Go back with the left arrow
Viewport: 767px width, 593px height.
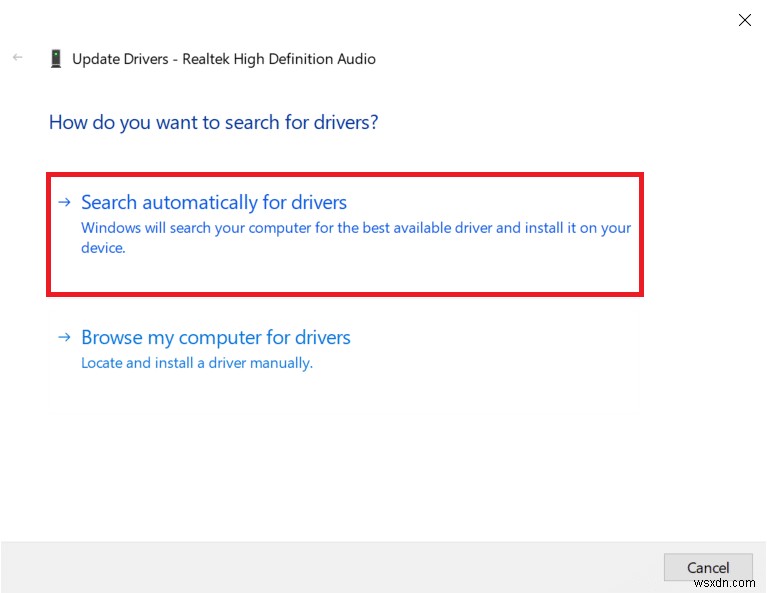(x=18, y=58)
